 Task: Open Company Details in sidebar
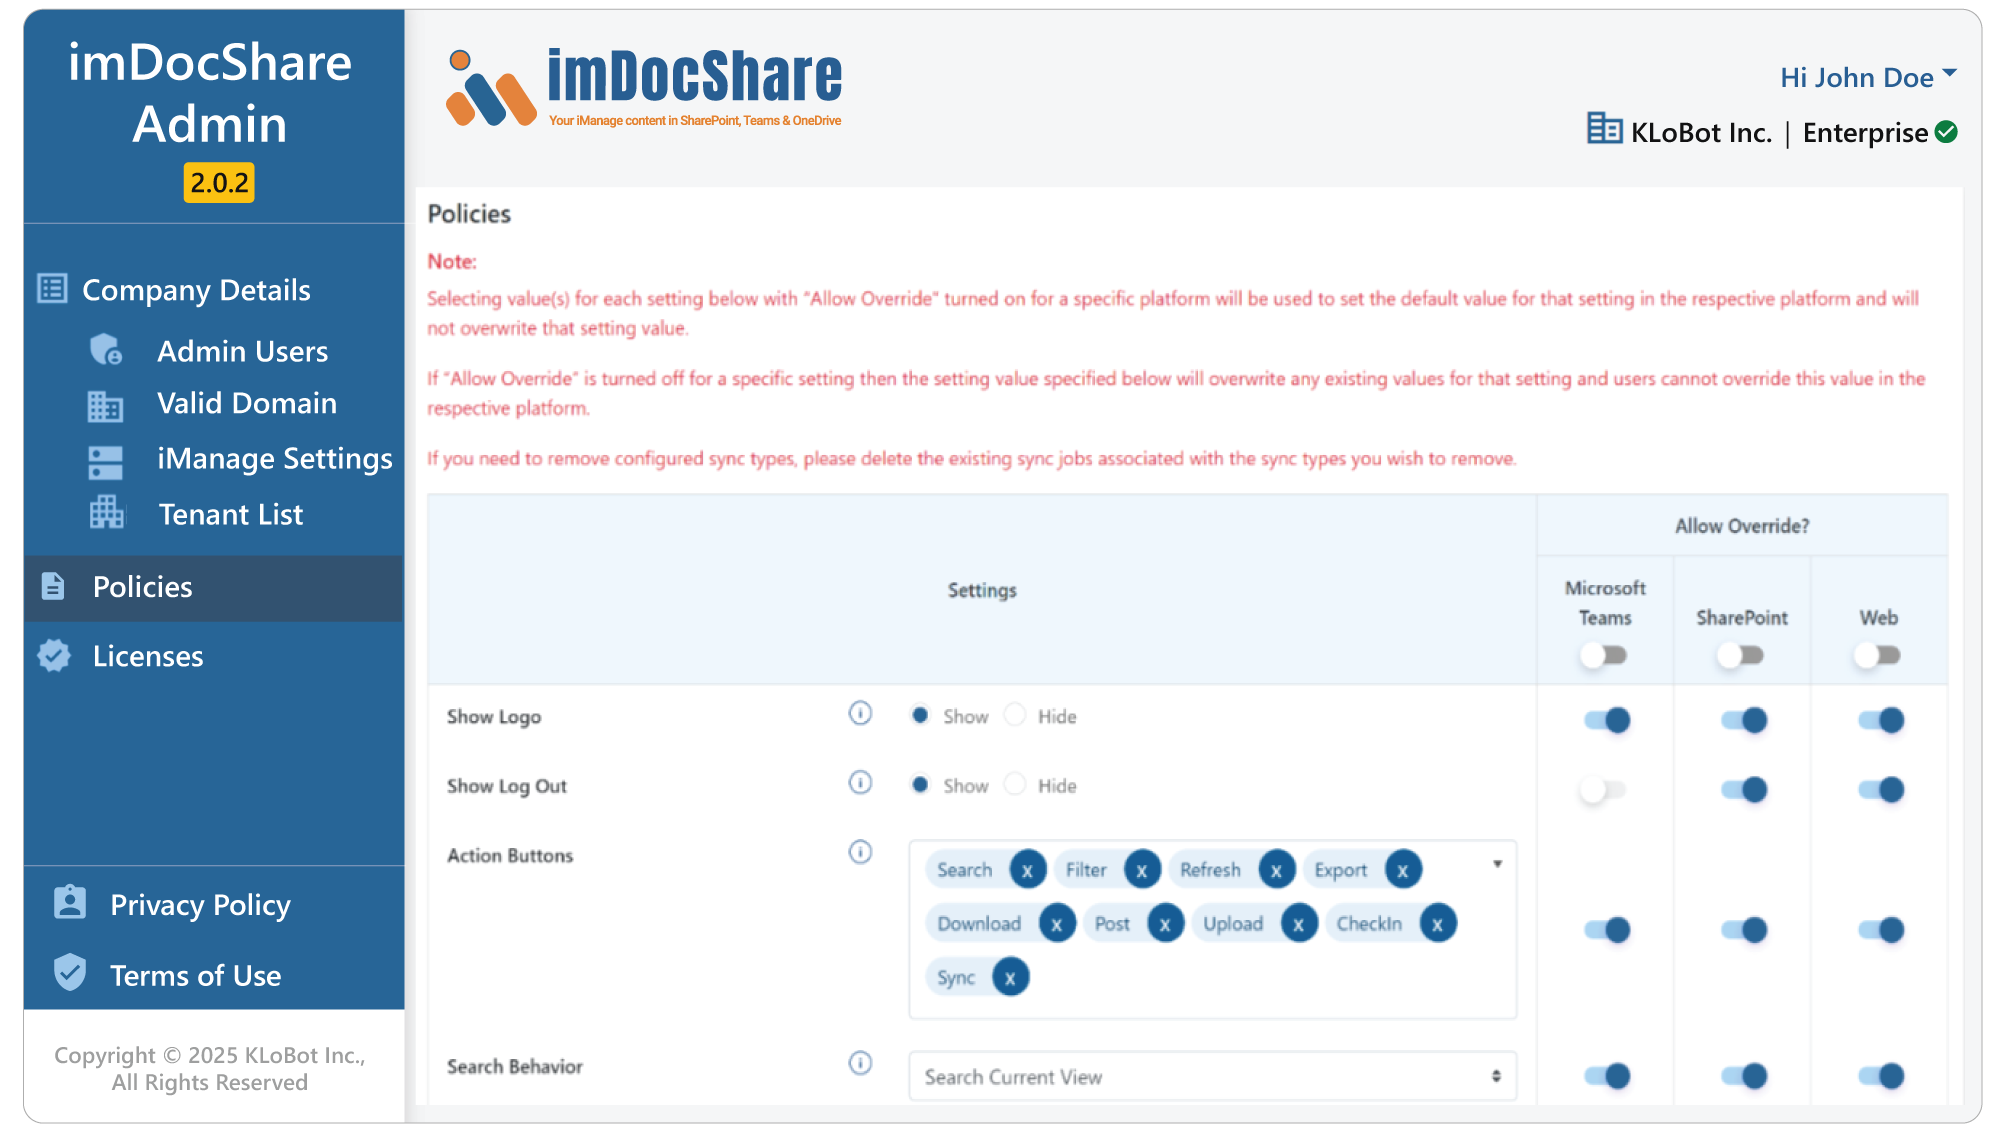pos(196,290)
